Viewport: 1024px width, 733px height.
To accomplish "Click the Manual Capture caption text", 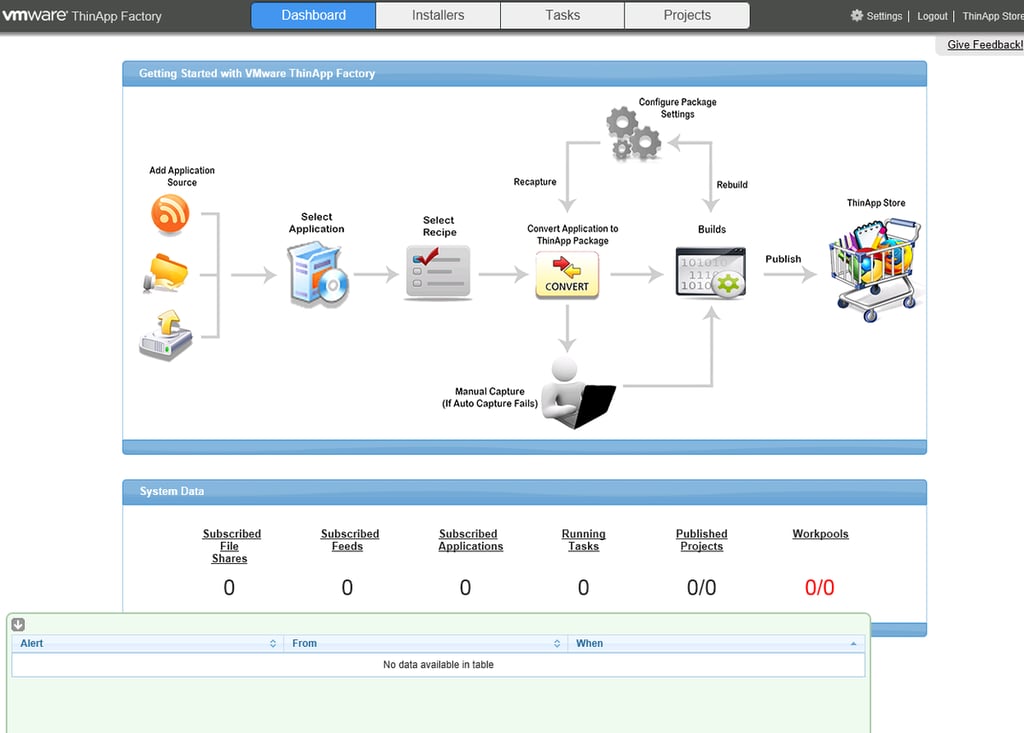I will (490, 397).
